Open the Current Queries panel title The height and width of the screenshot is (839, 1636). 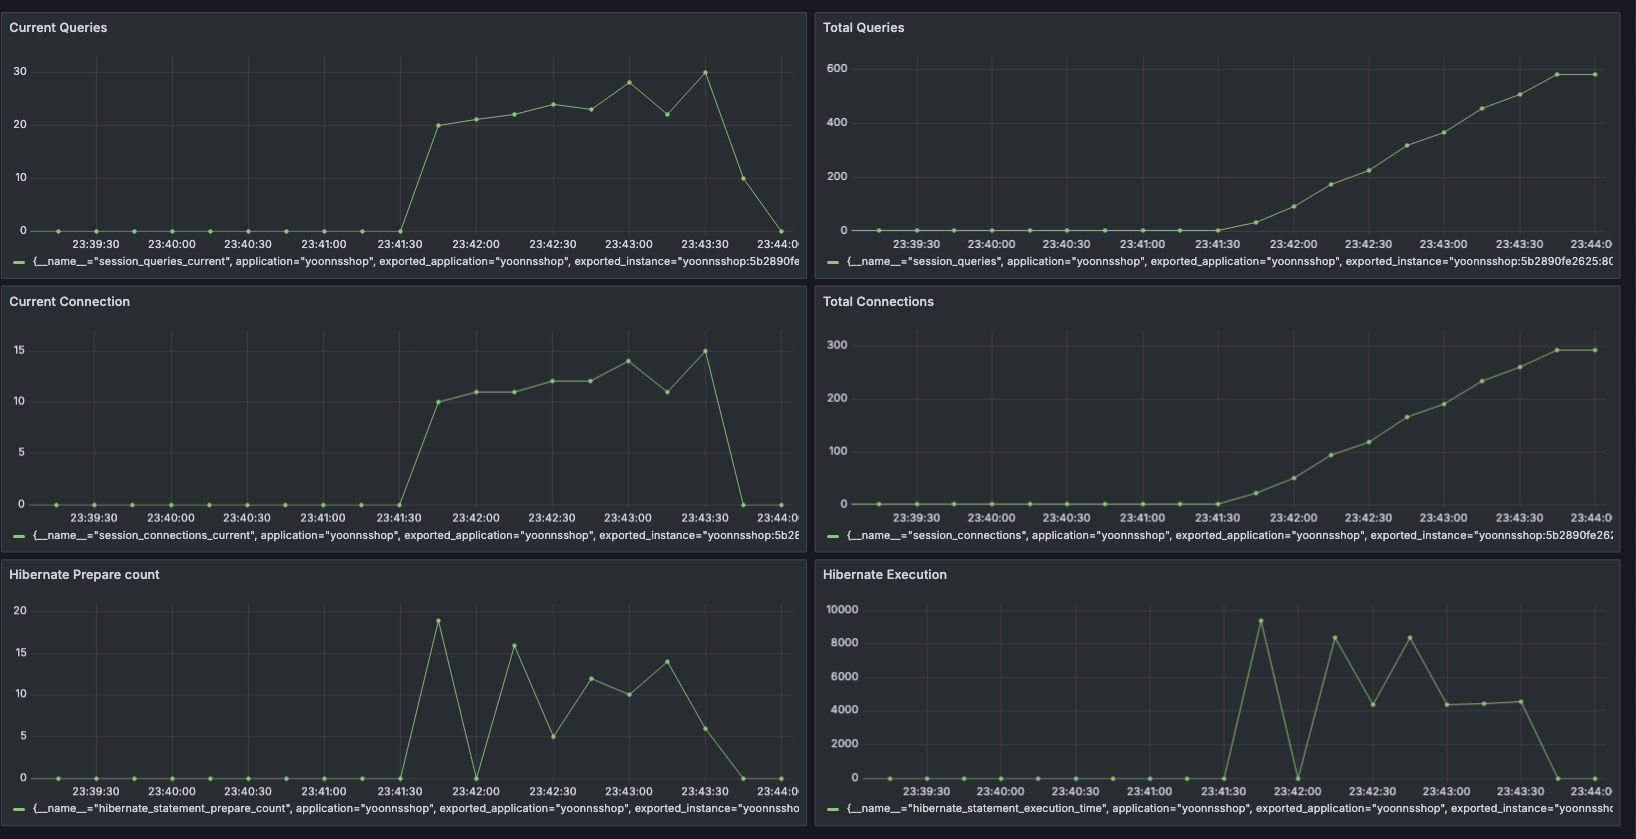click(58, 28)
